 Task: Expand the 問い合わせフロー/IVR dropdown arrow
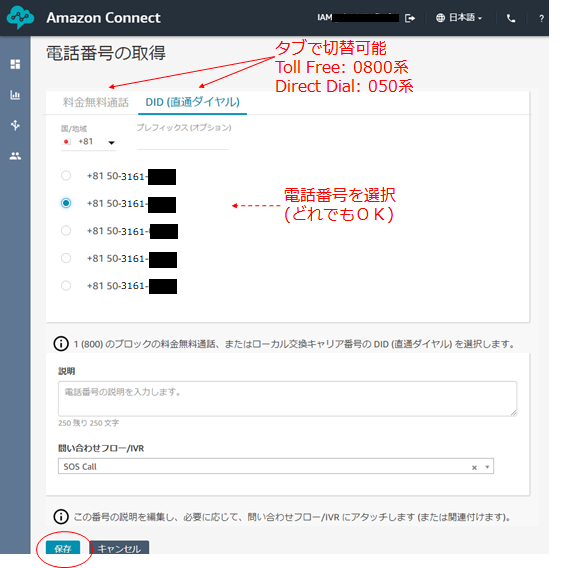(487, 467)
